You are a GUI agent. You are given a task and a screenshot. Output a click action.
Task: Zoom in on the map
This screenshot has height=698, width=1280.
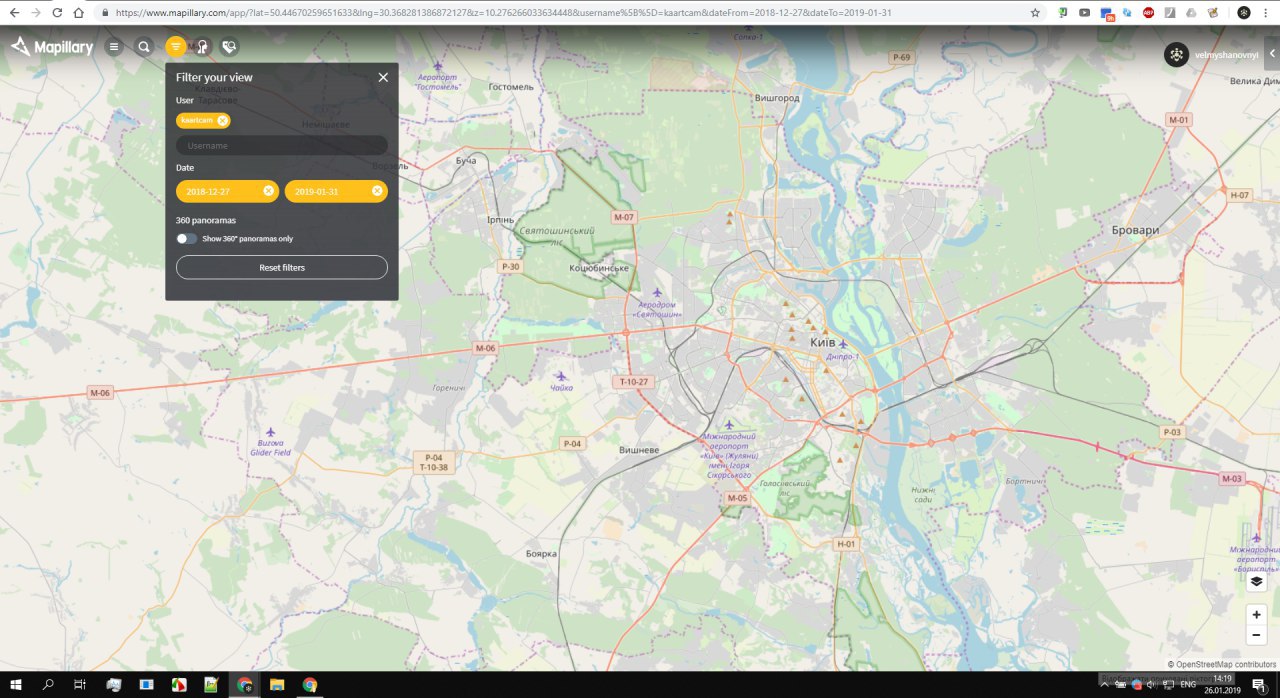pos(1257,615)
